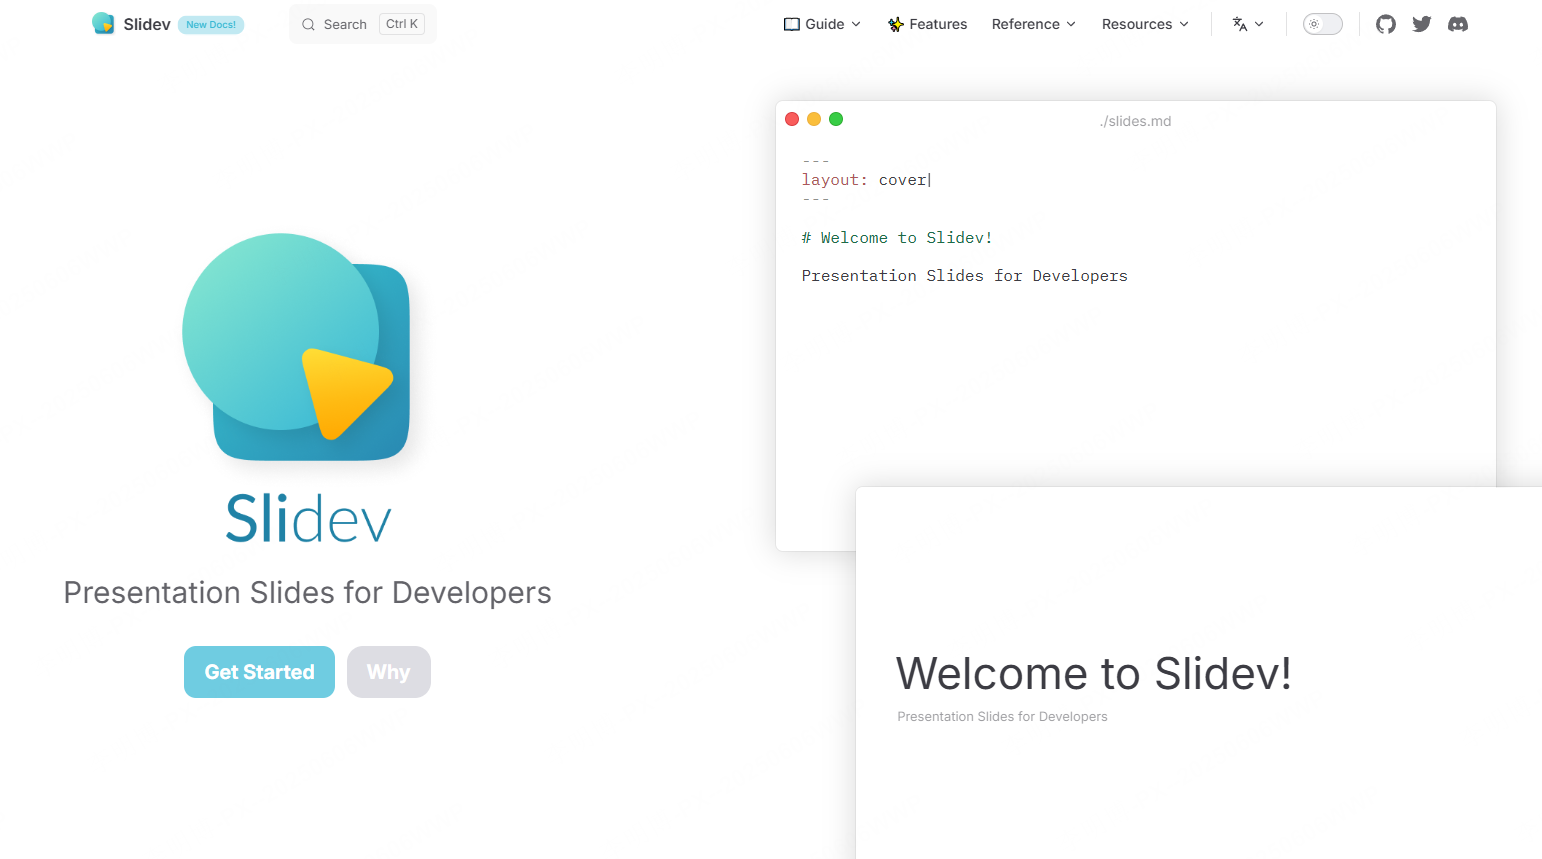Click the large Slidev hero logo
Viewport: 1542px width, 859px height.
[x=296, y=347]
